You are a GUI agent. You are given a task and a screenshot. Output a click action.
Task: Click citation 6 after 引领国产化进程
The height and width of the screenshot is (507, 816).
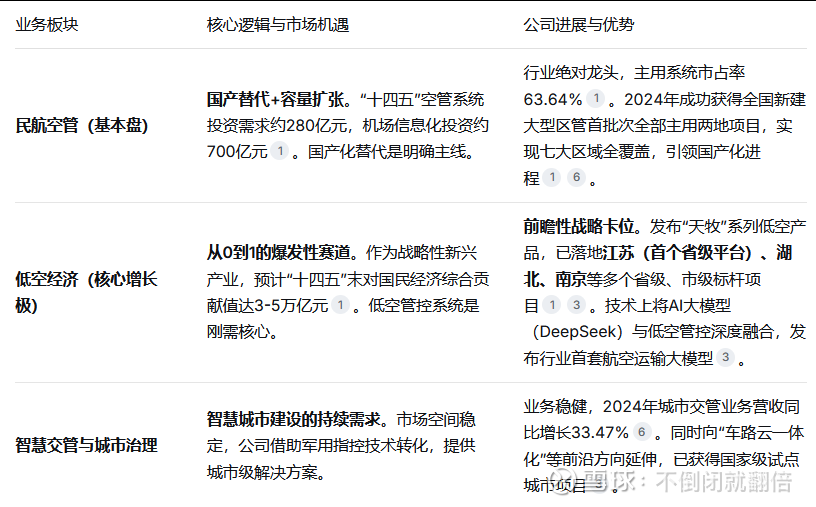[576, 177]
